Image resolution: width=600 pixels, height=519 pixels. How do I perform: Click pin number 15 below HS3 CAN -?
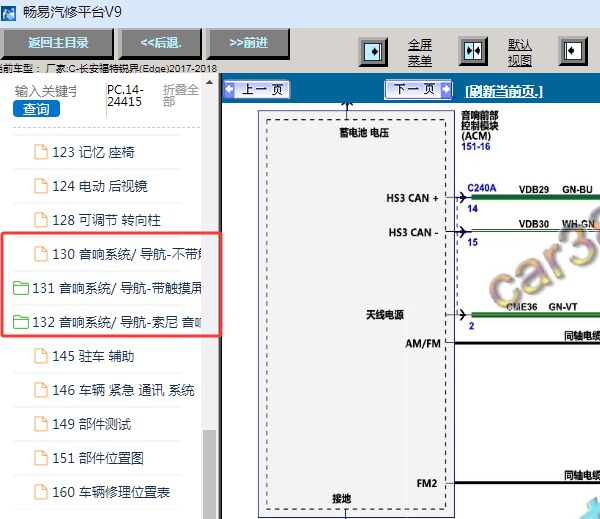tap(473, 242)
